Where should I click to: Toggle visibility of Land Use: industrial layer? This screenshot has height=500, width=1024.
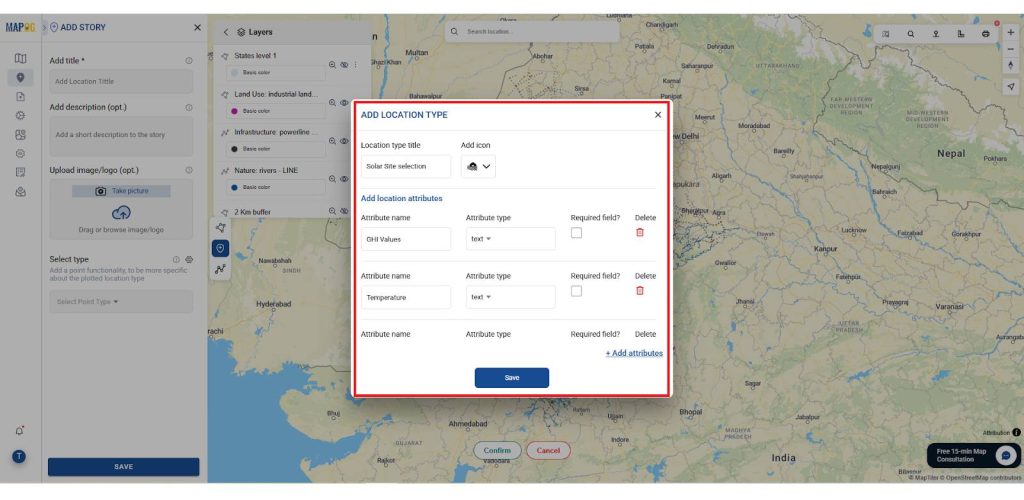(x=344, y=102)
